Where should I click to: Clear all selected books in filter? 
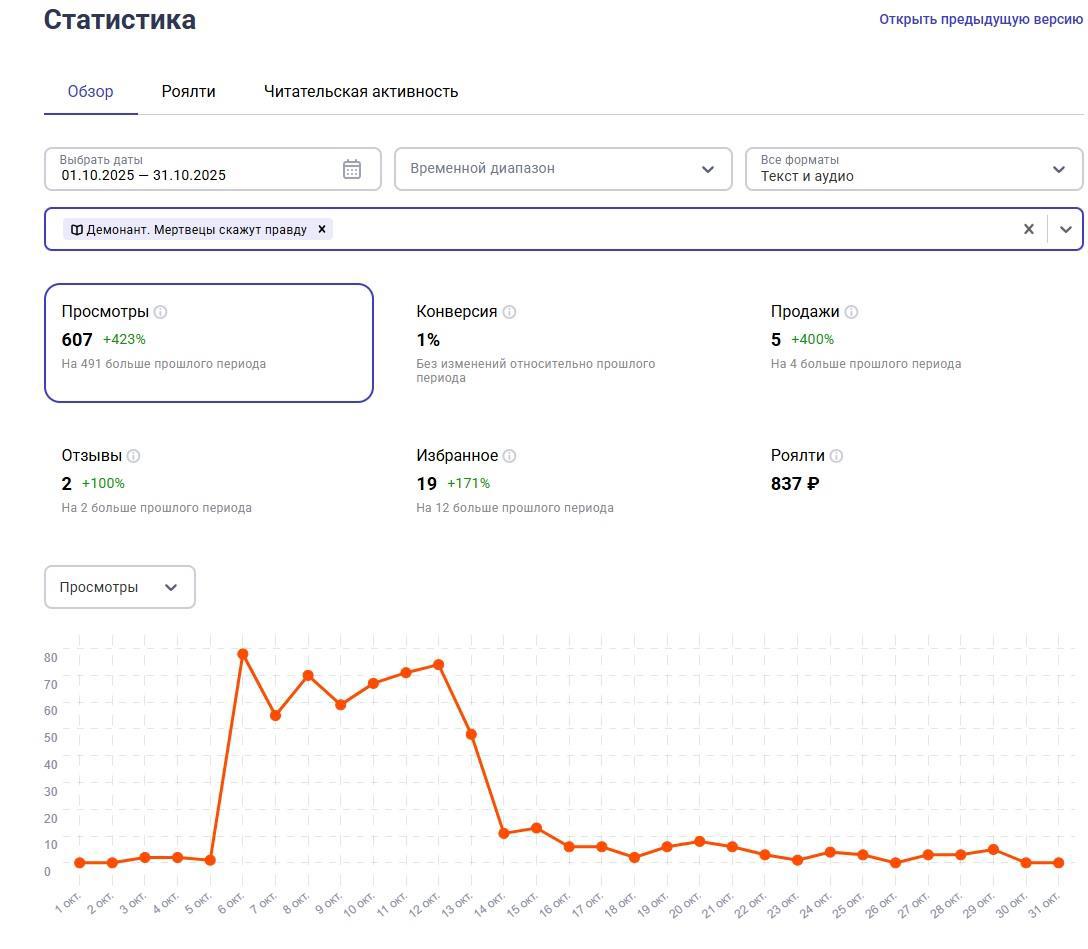pyautogui.click(x=1028, y=229)
